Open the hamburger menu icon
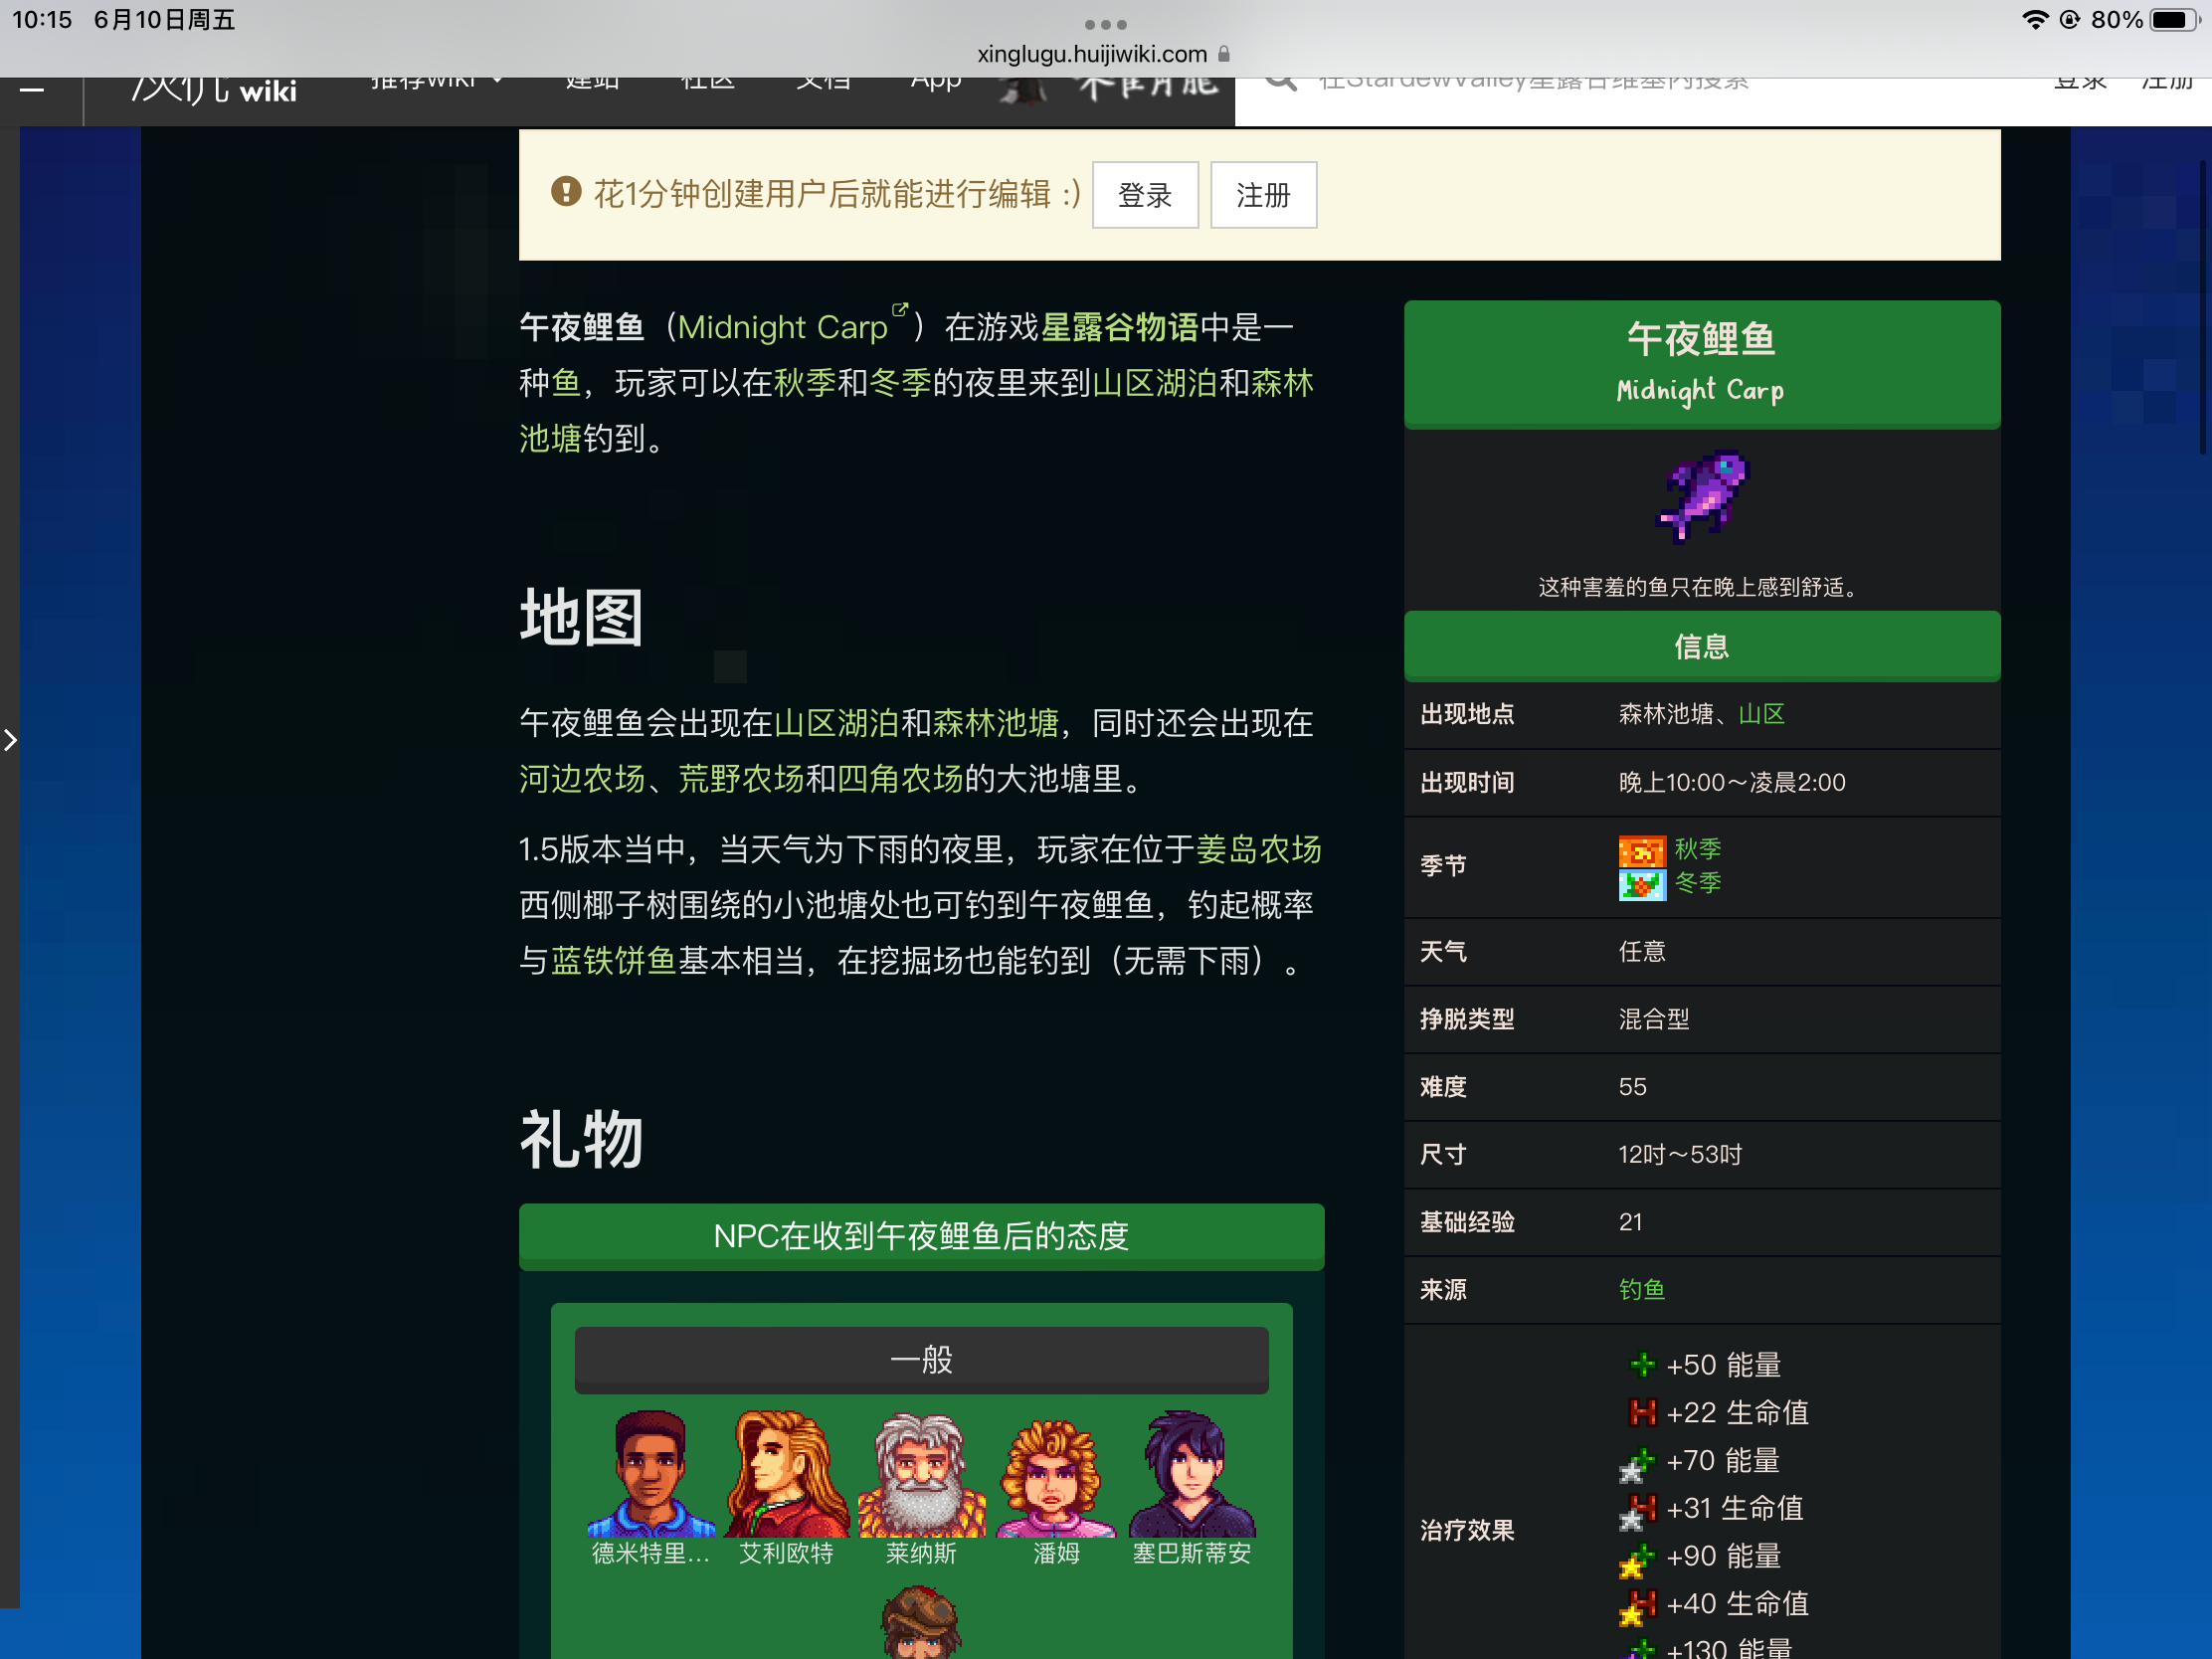 [x=32, y=90]
